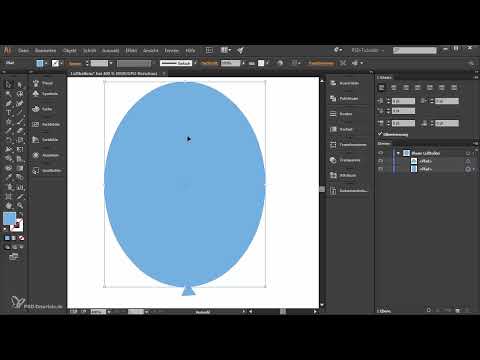Toggle the checked option in align panel
480x360 pixels.
[x=380, y=134]
